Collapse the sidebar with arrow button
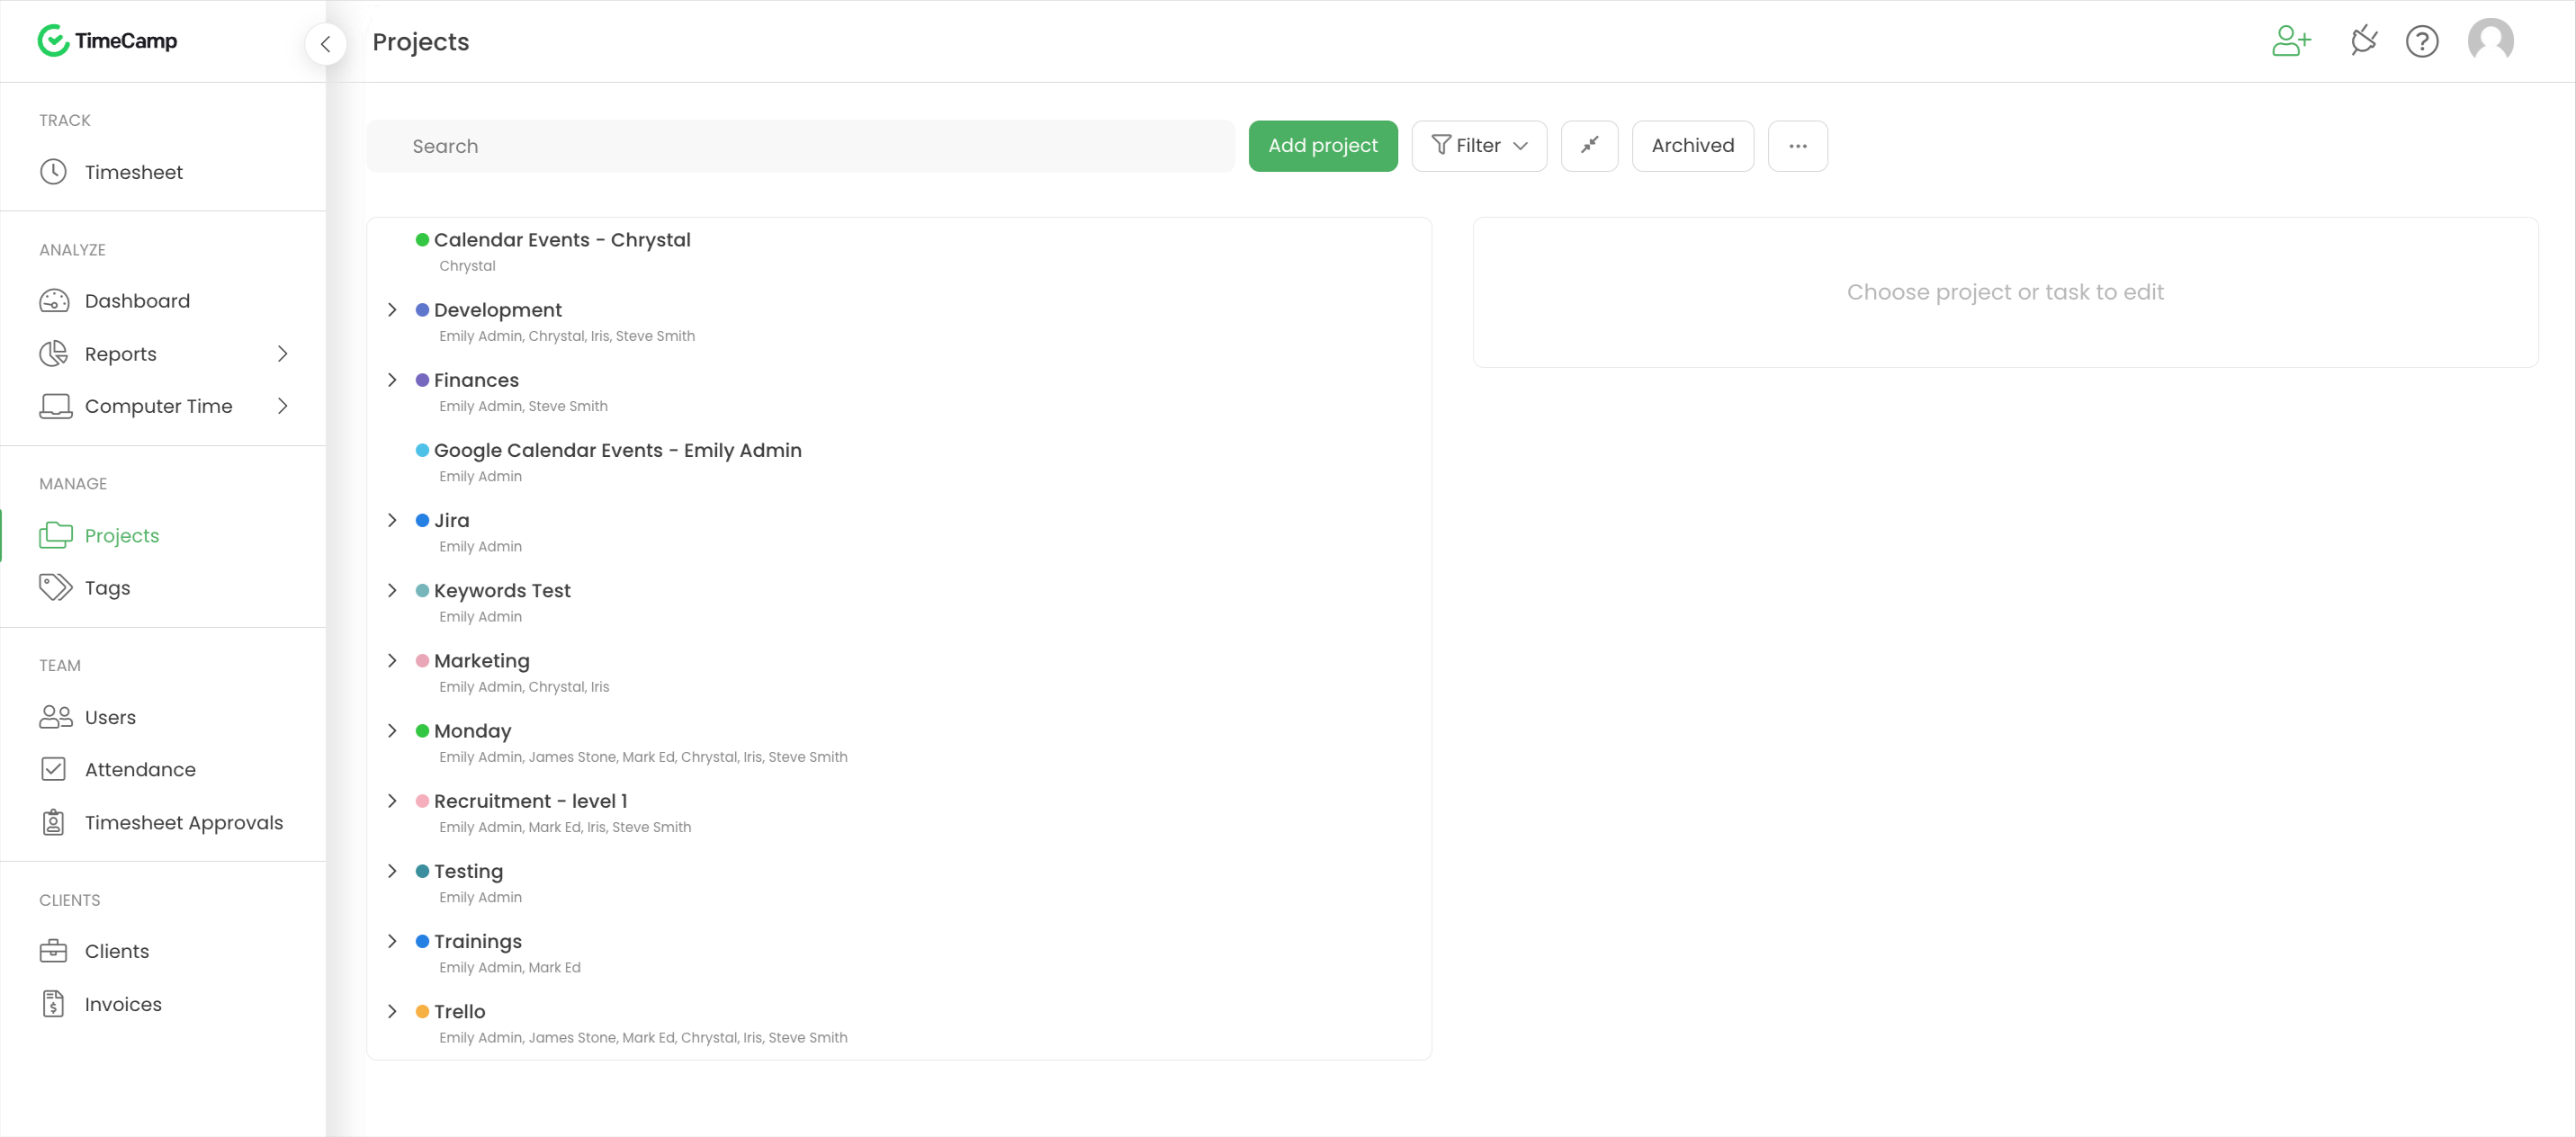 pyautogui.click(x=325, y=43)
